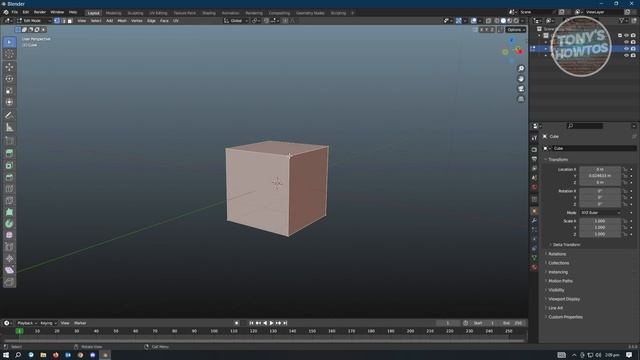Image resolution: width=640 pixels, height=360 pixels.
Task: Select the Select Box tool
Action: 9,42
